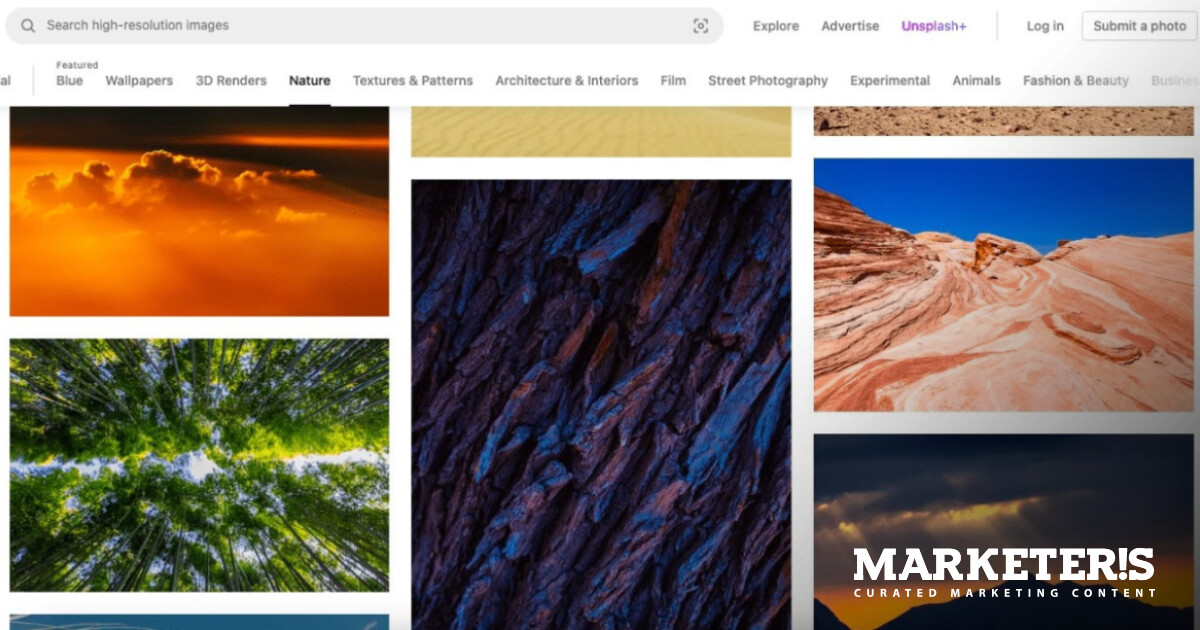Open the Advertise link

click(x=850, y=26)
